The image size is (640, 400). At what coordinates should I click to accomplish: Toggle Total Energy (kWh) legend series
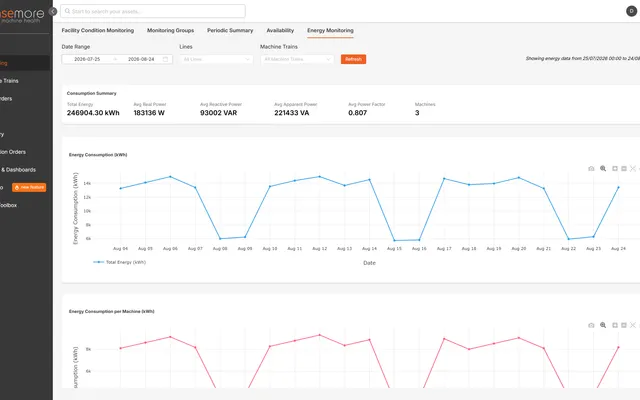(120, 262)
